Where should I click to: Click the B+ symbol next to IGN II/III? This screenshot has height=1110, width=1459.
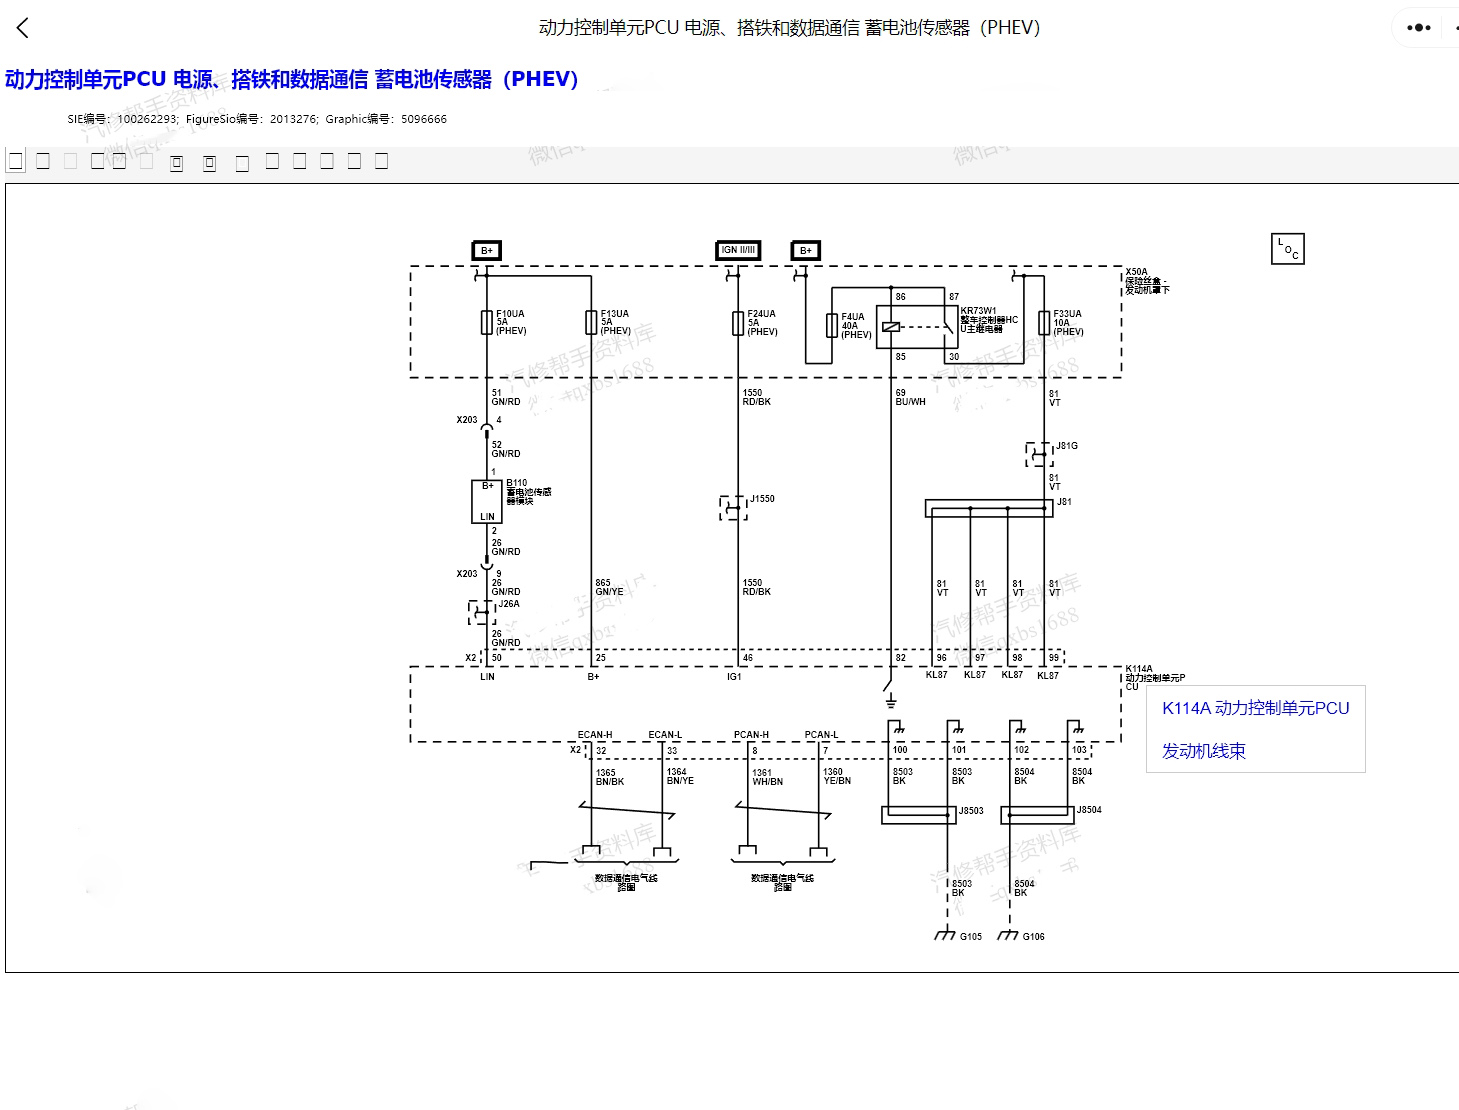pos(805,251)
